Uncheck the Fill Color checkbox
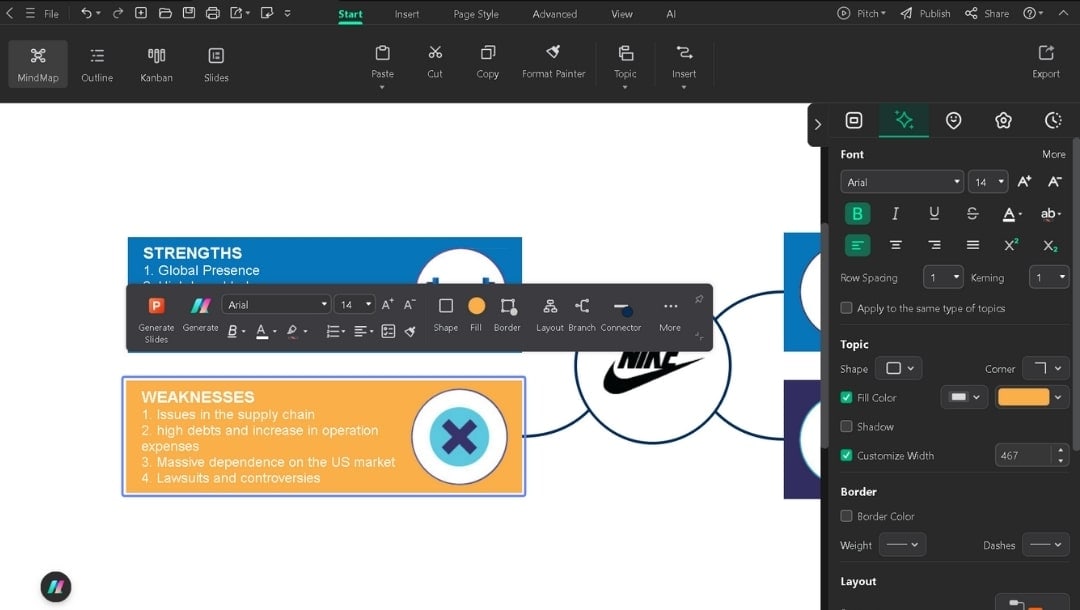Screen dimensions: 1080x610 [847, 397]
